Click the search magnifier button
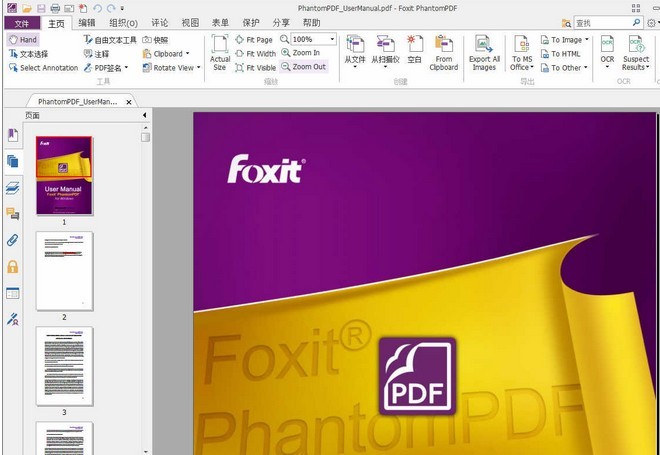This screenshot has width=660, height=455. 636,22
